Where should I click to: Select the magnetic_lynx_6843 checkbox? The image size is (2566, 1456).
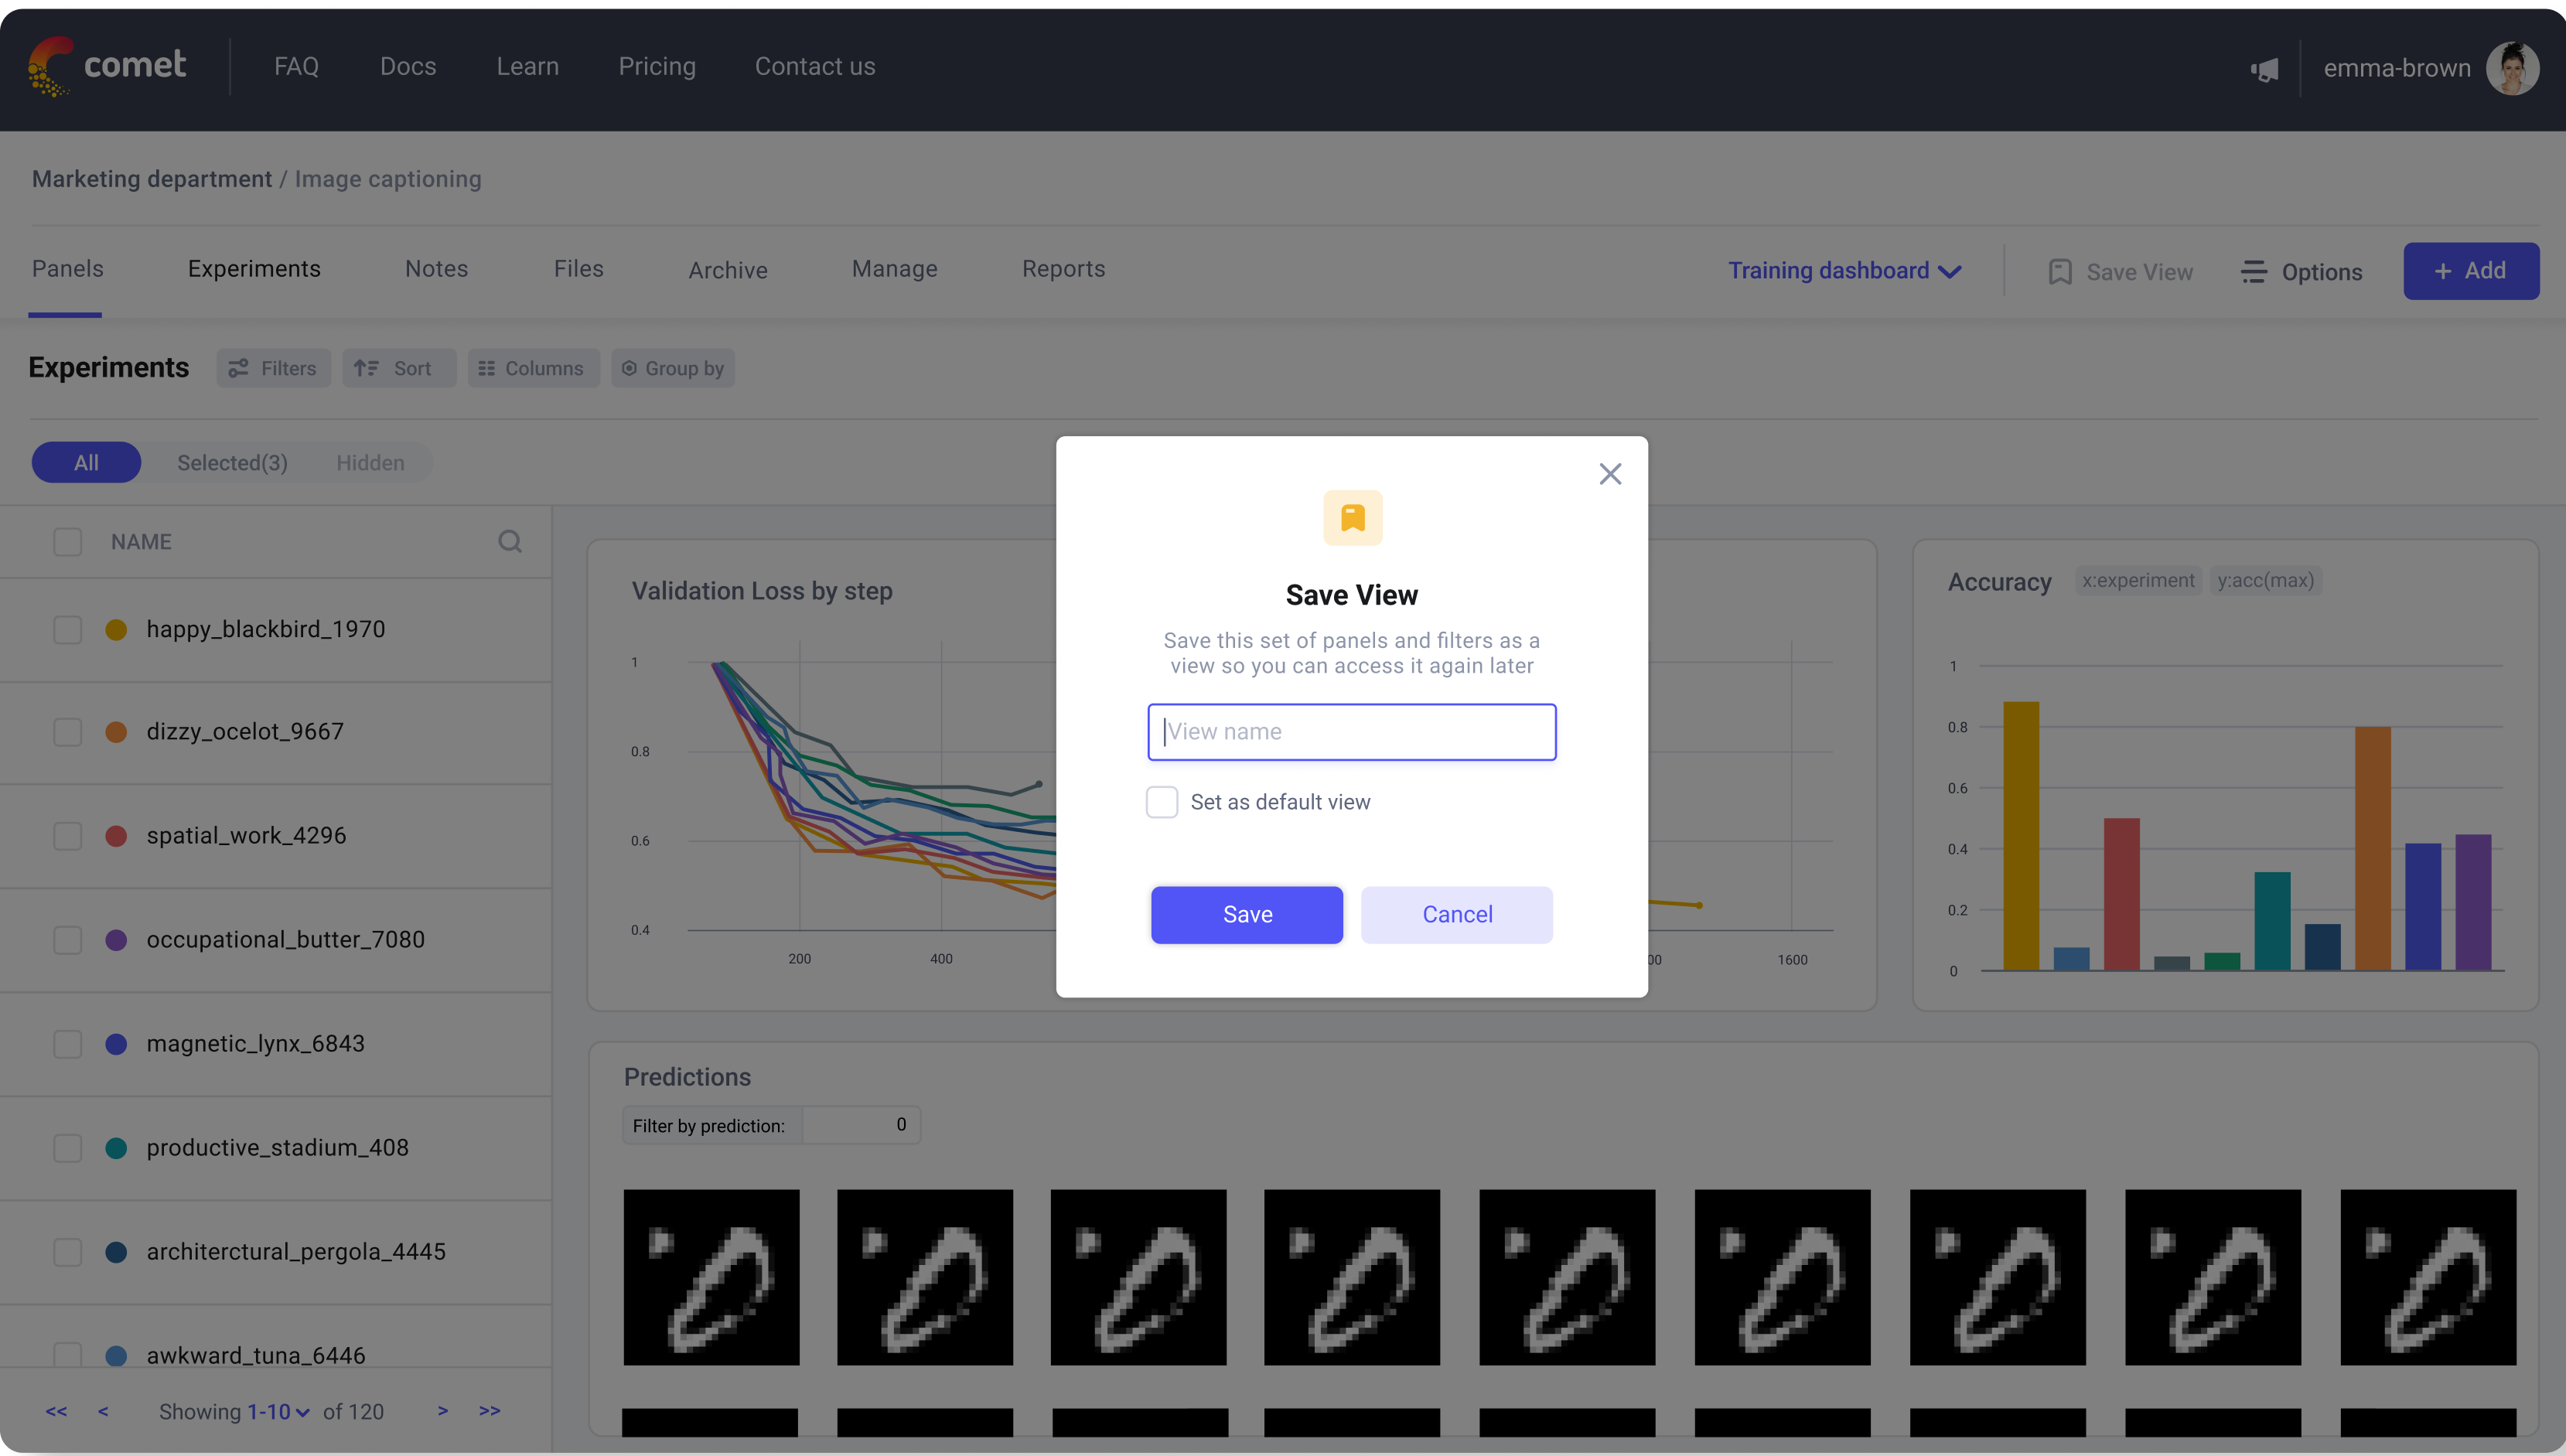67,1043
